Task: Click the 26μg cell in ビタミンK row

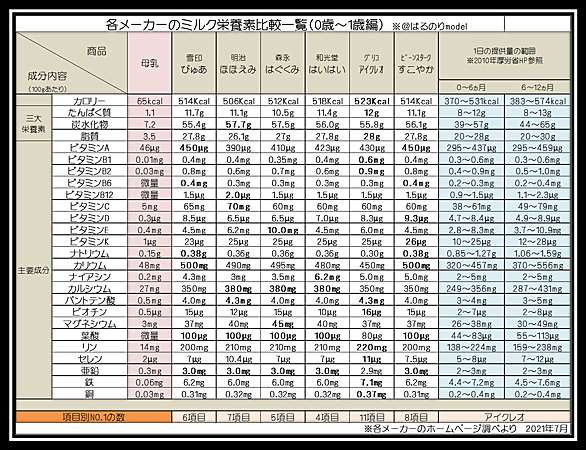Action: click(416, 242)
